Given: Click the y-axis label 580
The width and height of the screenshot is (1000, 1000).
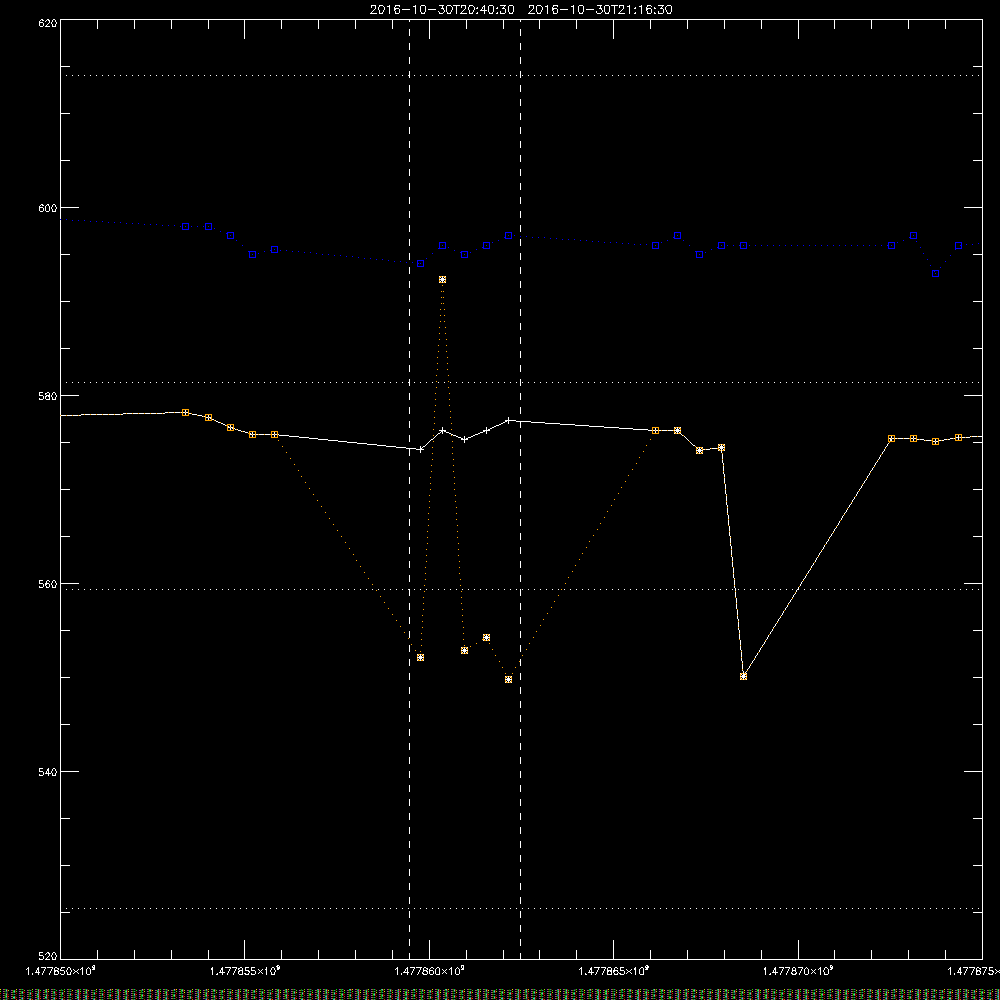Looking at the screenshot, I should pyautogui.click(x=48, y=395).
